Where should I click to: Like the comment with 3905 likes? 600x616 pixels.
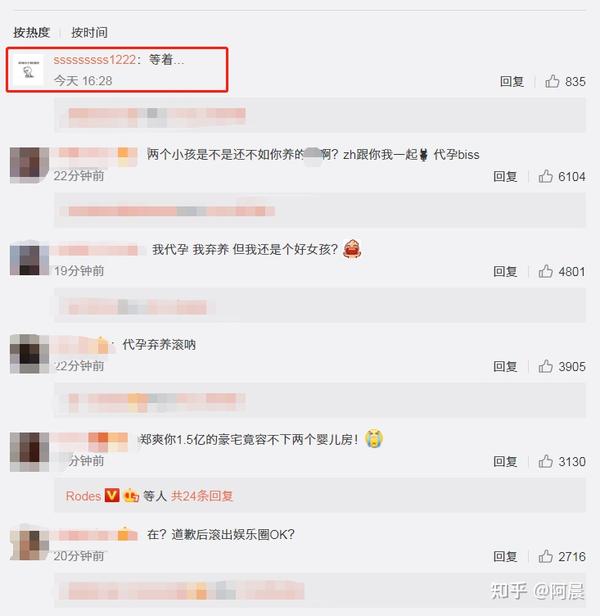point(545,367)
